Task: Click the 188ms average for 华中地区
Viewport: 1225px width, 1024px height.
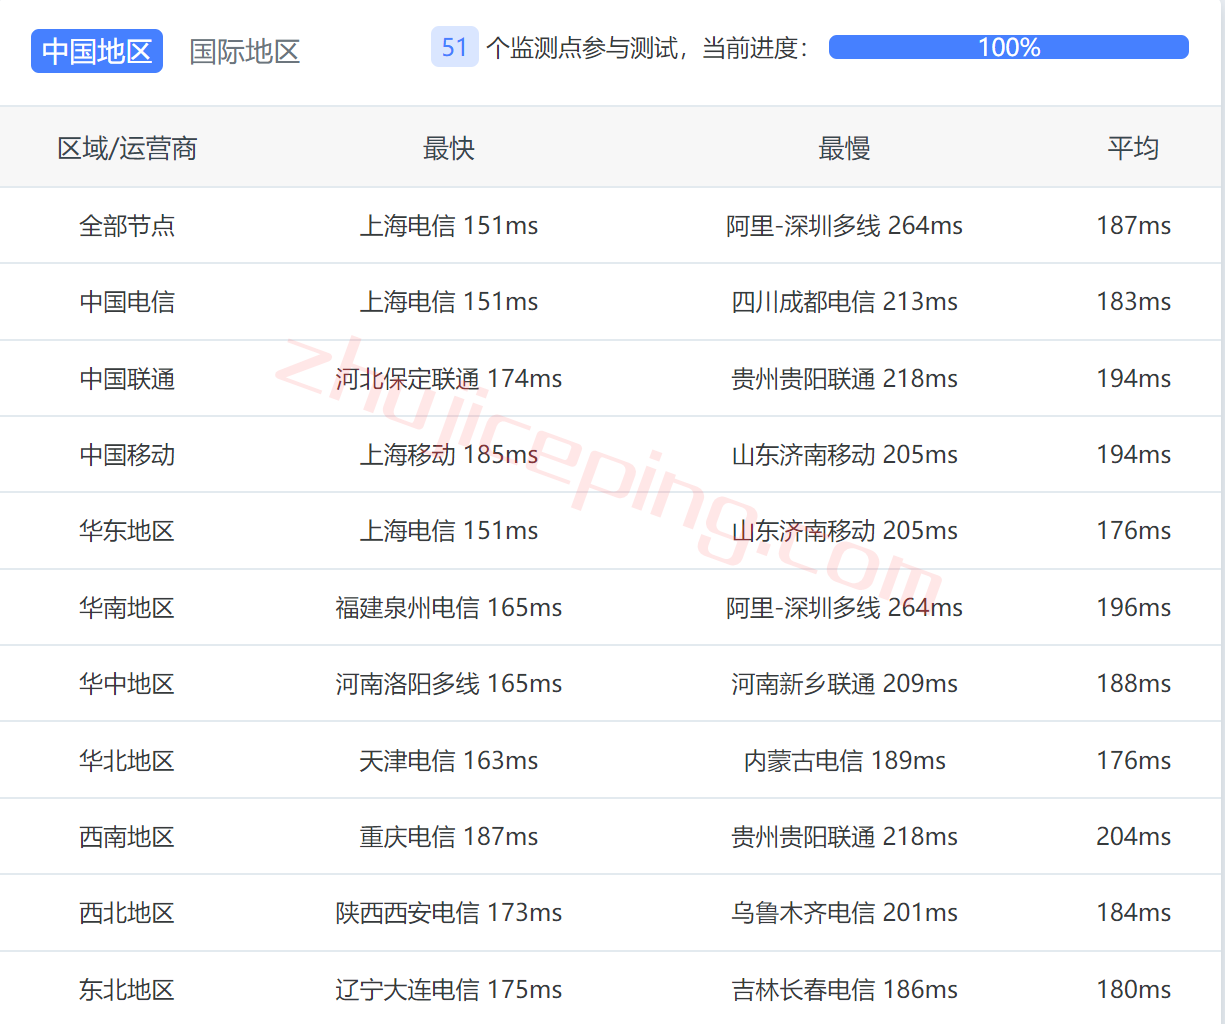Action: click(1133, 683)
